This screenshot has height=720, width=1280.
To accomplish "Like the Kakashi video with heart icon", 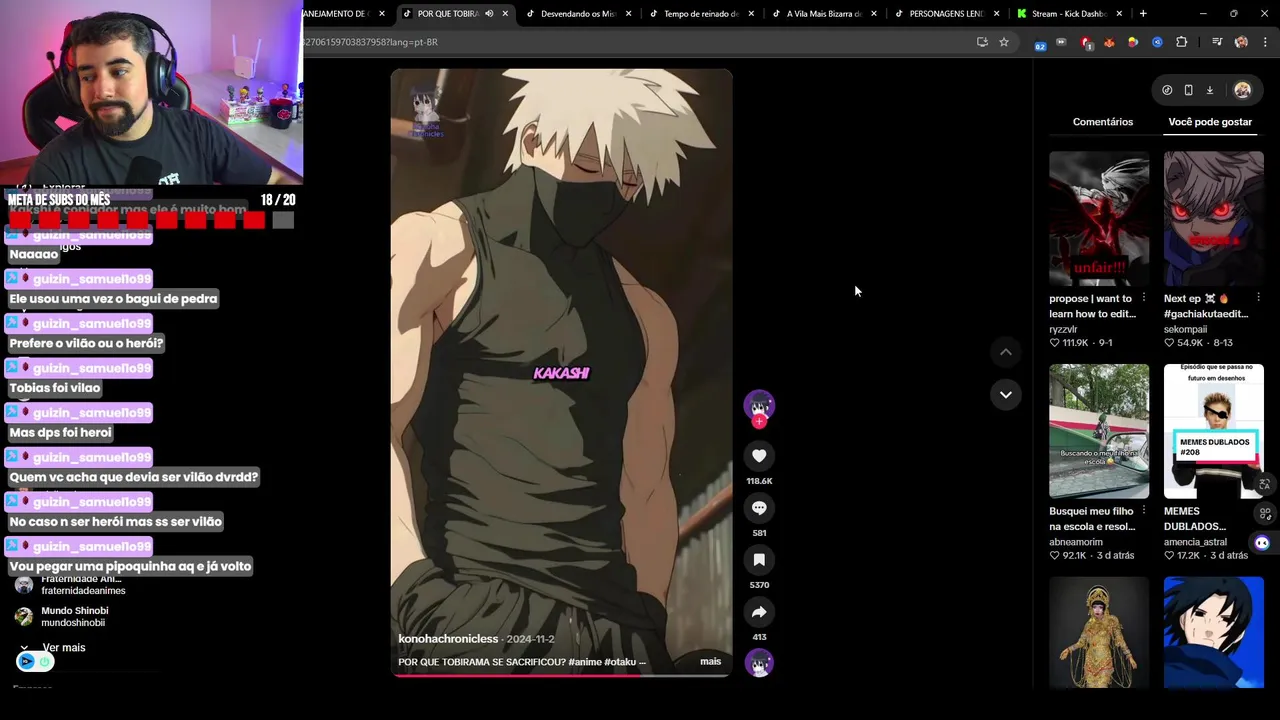I will [759, 456].
